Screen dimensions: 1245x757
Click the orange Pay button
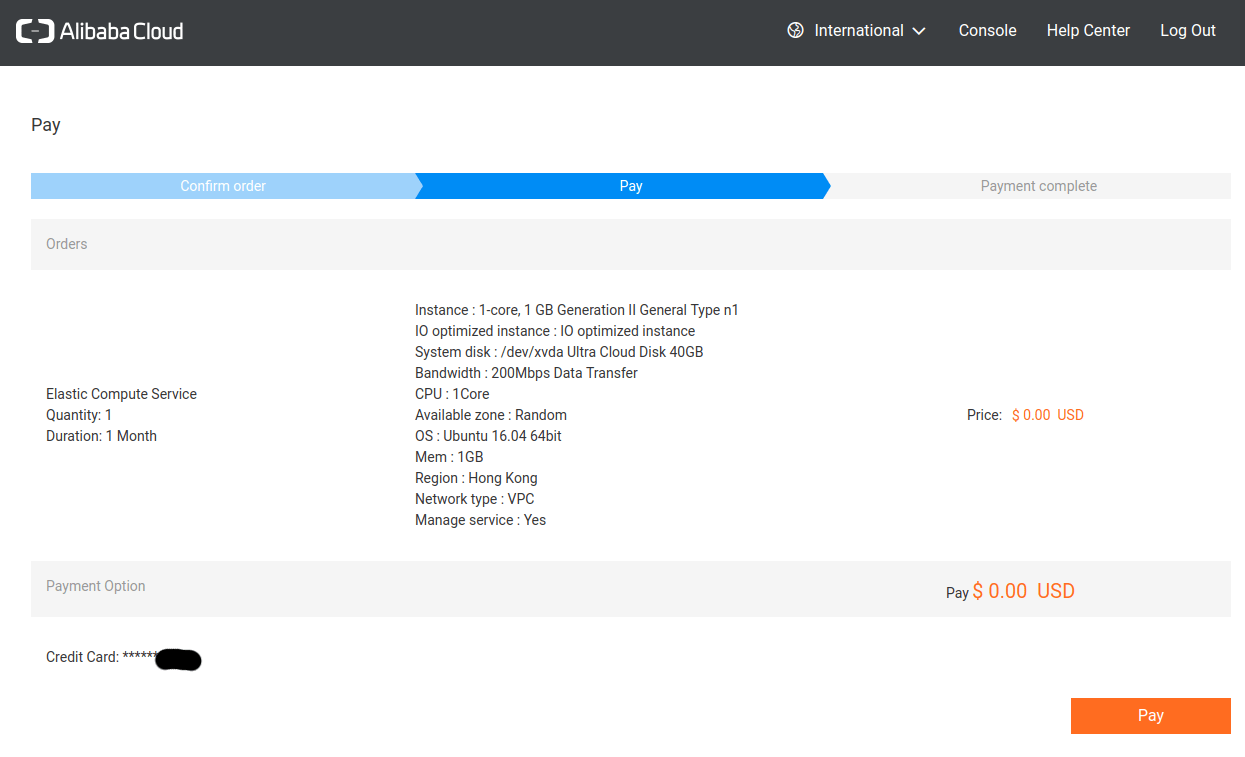[x=1151, y=716]
